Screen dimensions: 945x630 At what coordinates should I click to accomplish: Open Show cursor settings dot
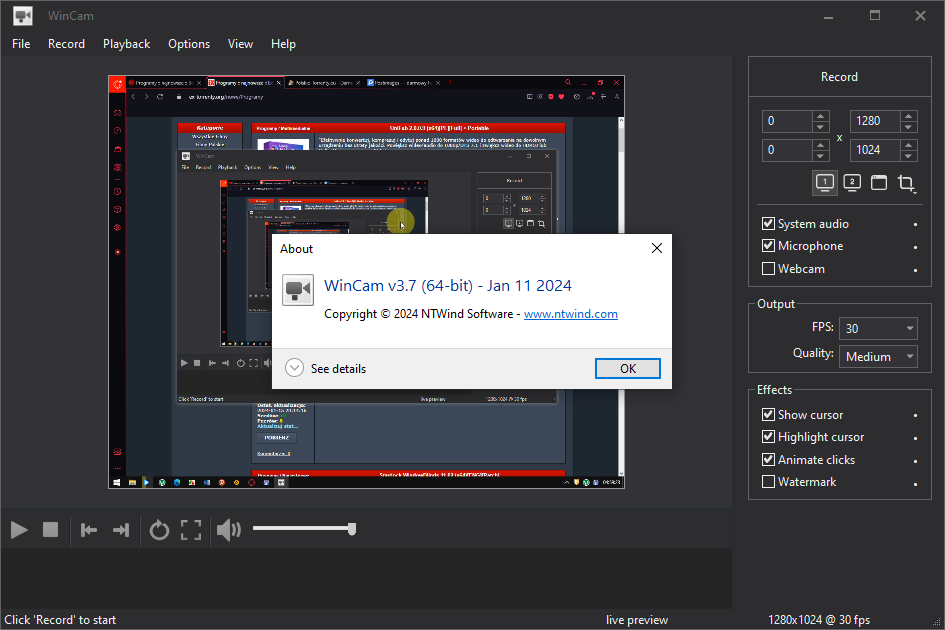(x=915, y=415)
